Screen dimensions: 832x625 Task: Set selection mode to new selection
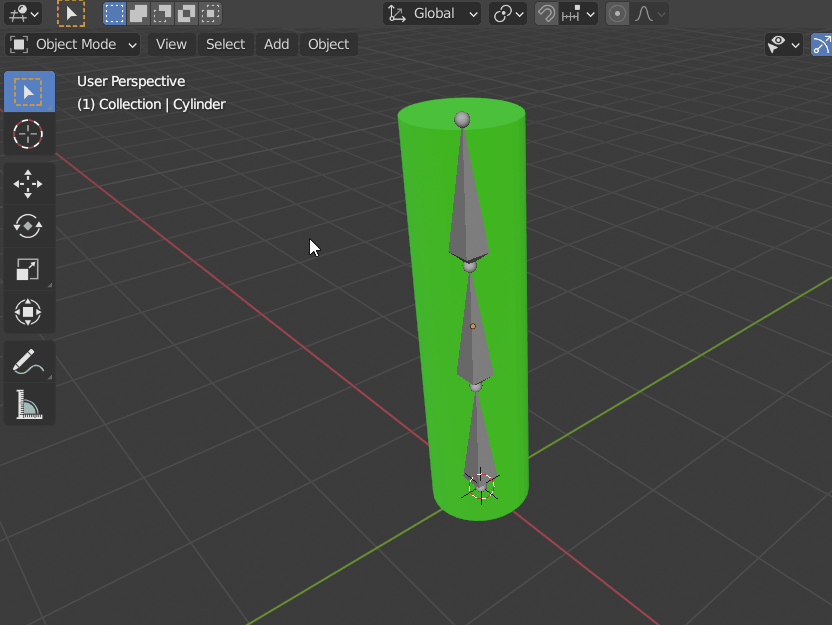pos(114,13)
